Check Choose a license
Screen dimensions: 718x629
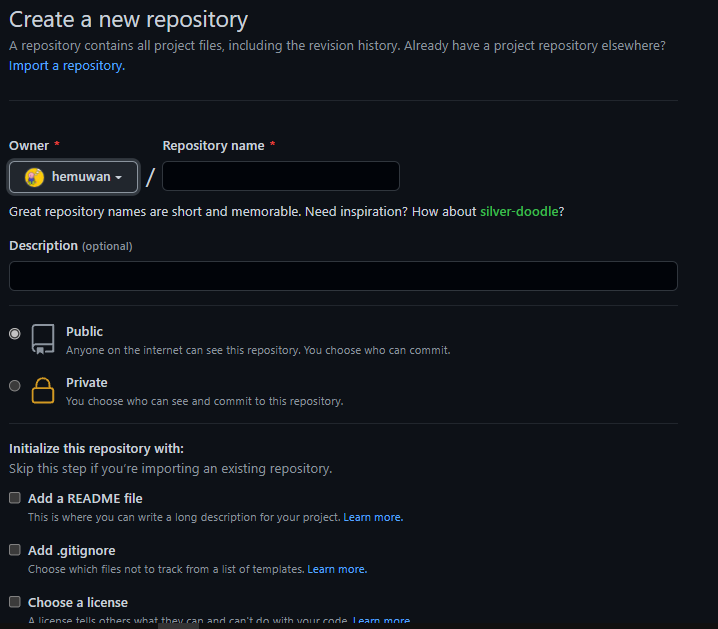coord(15,602)
